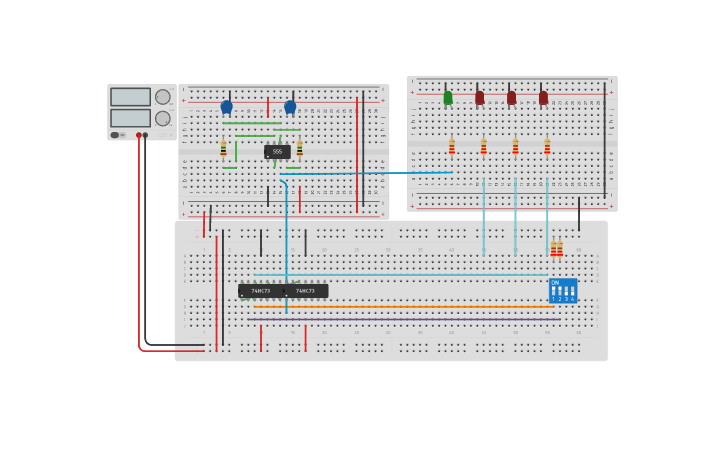The image size is (725, 453).
Task: Select the long red wire from power supply
Action: 139,243
